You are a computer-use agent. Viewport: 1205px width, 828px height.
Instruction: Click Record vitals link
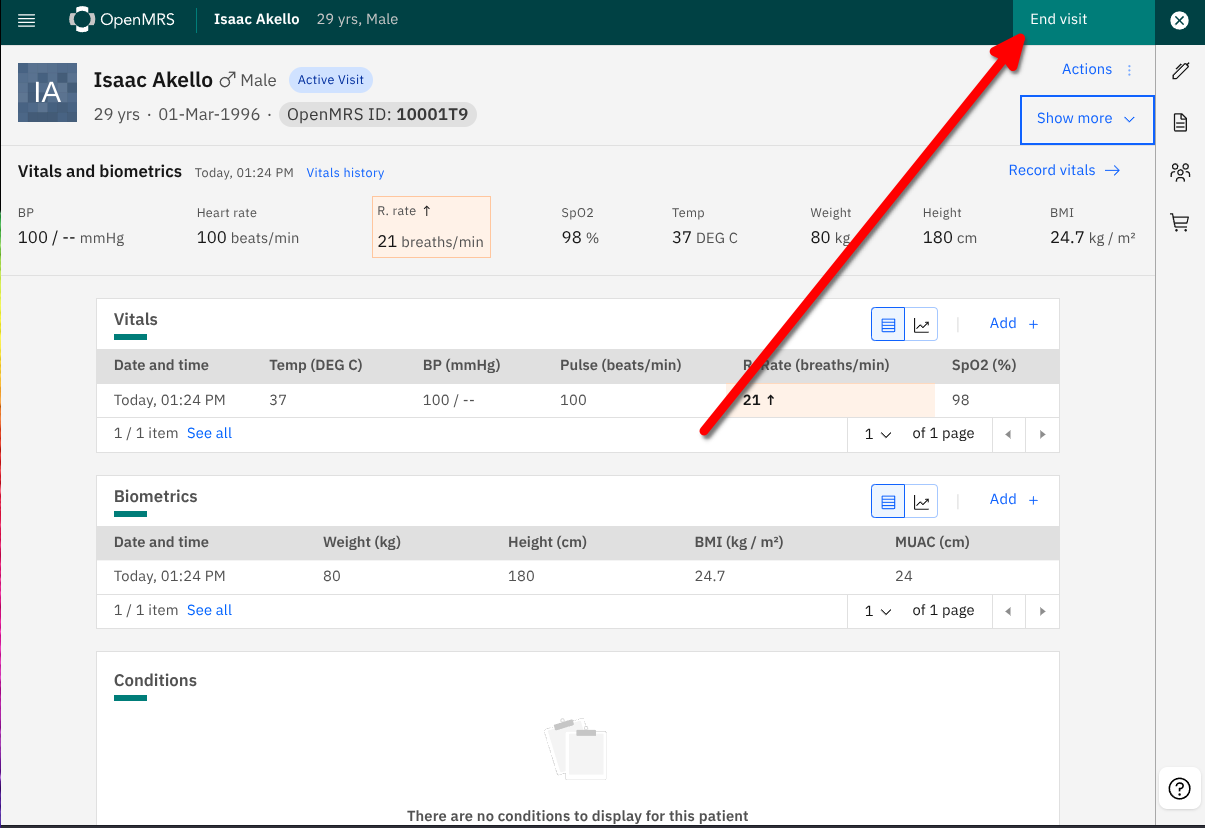[1064, 171]
